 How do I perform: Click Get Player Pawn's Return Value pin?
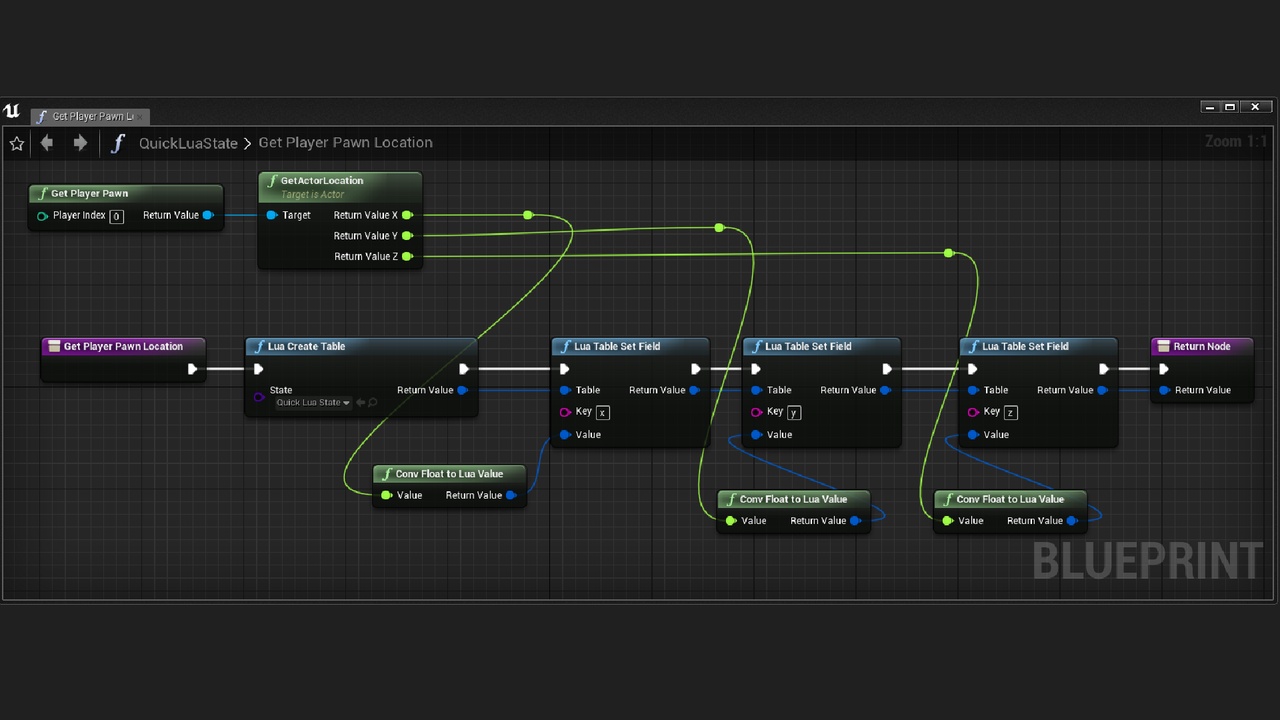click(208, 215)
